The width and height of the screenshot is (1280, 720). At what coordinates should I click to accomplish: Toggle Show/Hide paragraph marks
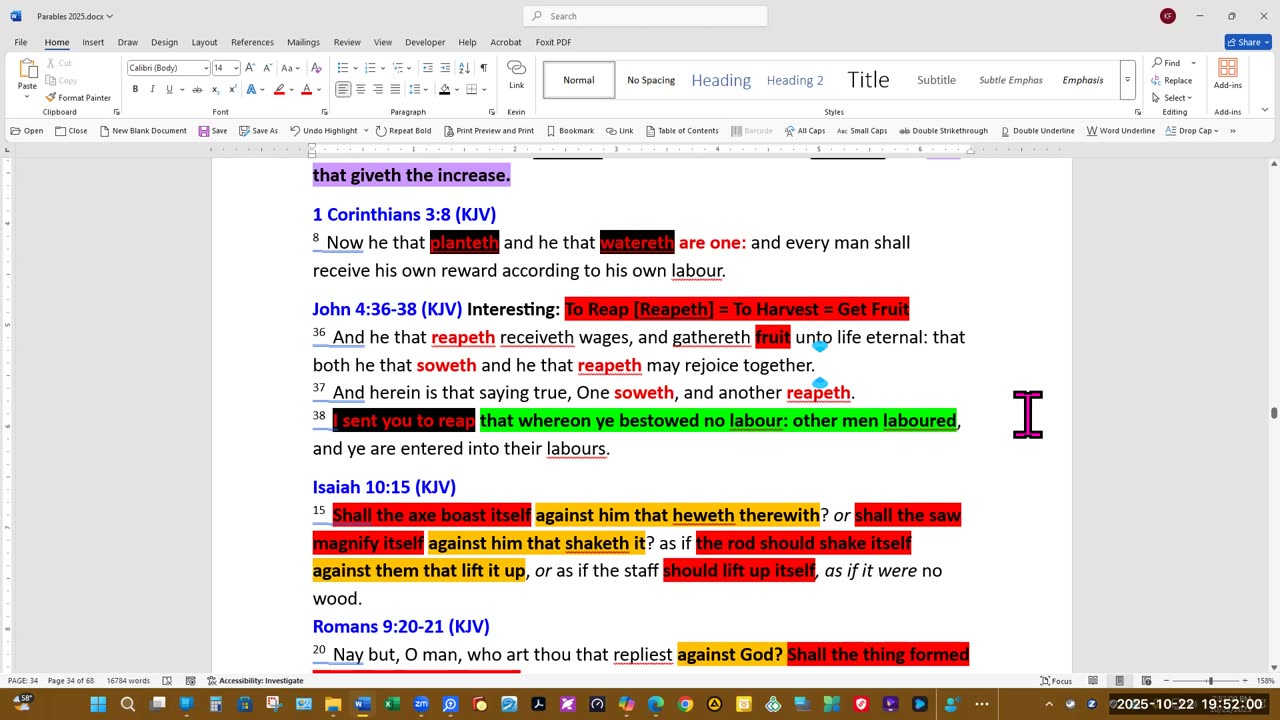(x=484, y=67)
